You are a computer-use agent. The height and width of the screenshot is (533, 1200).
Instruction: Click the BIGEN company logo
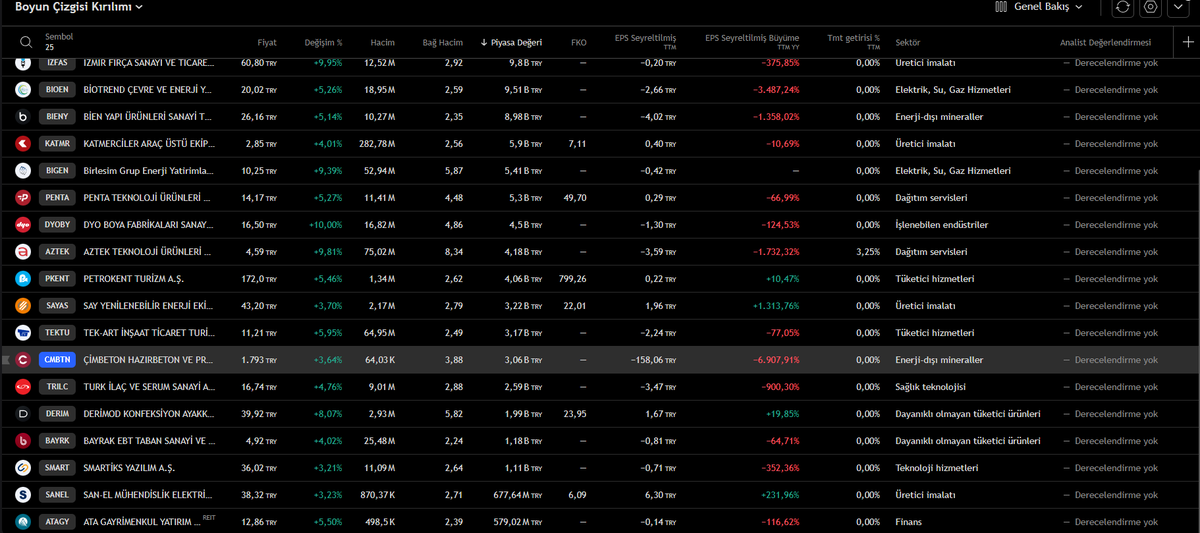[23, 171]
